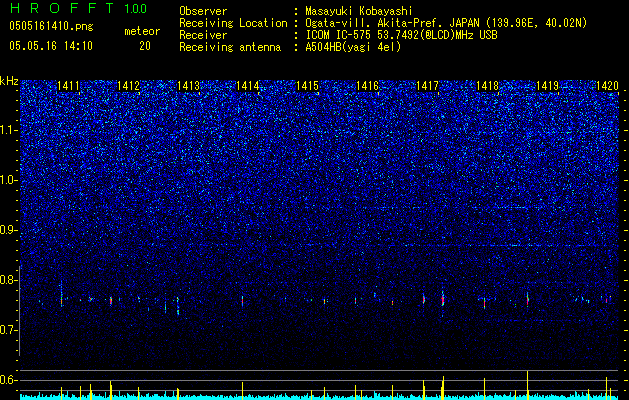Click time marker 1418
Screen dimensions: 629x400
tap(487, 85)
